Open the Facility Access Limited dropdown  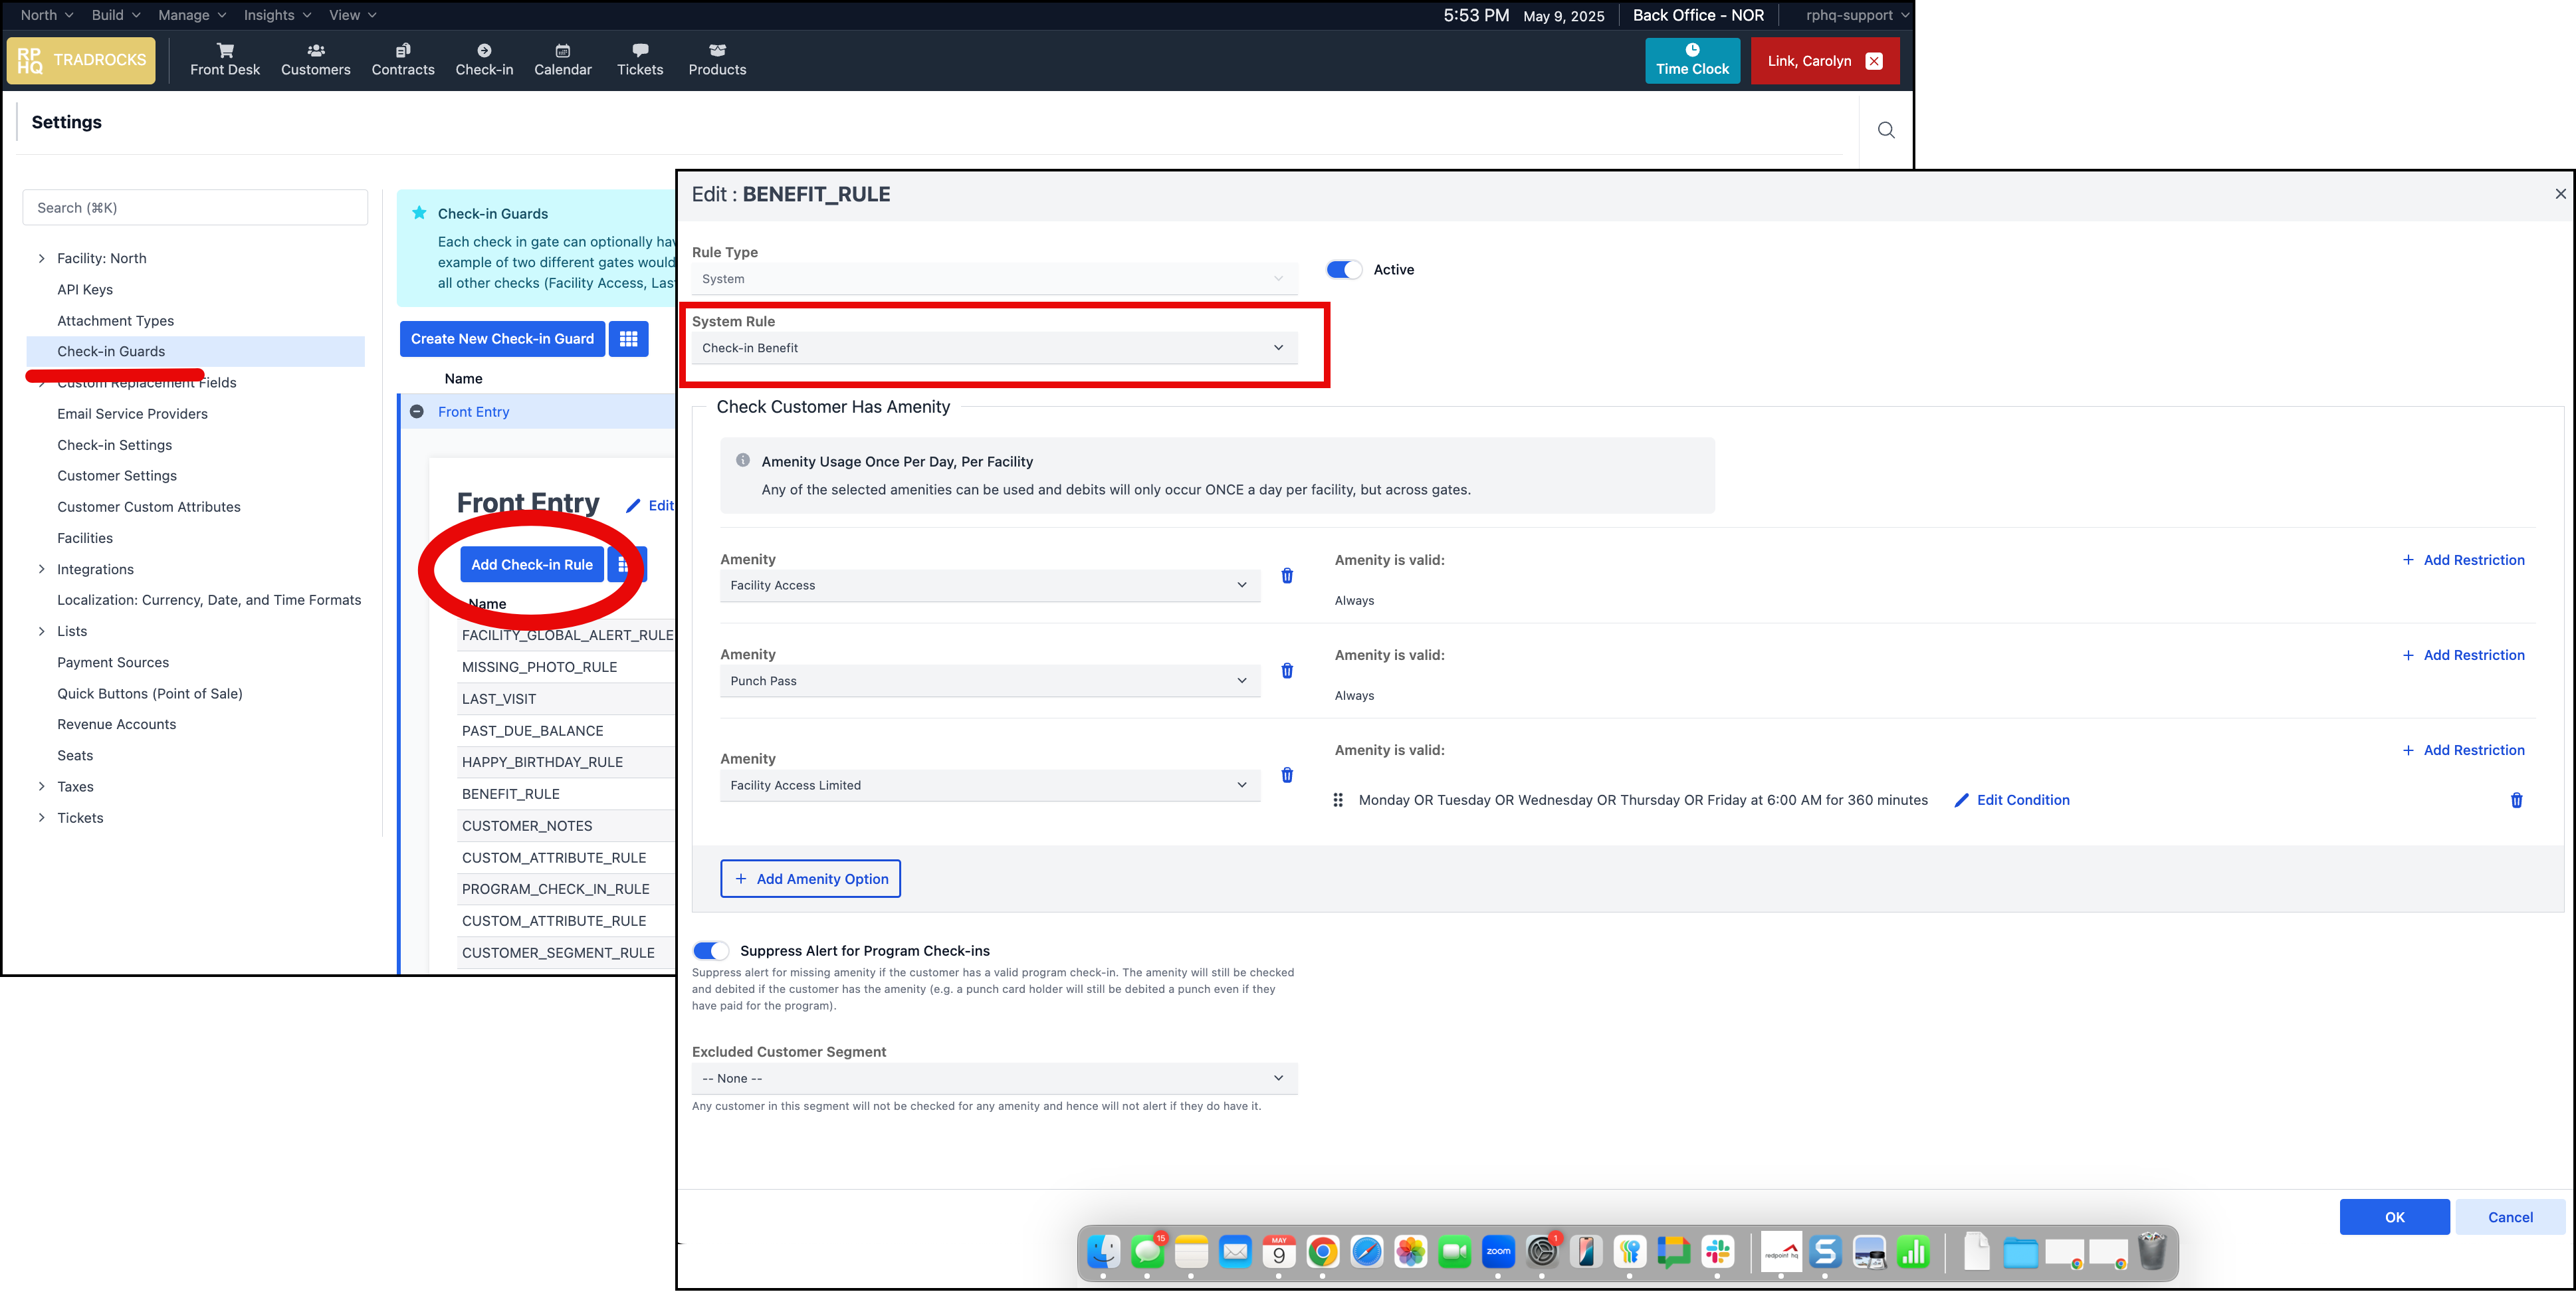[990, 785]
